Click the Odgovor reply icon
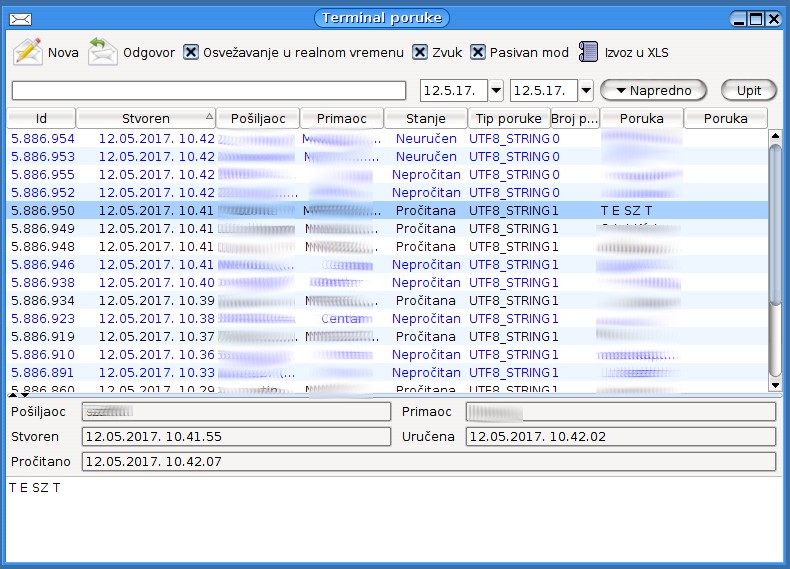The image size is (790, 569). [102, 52]
